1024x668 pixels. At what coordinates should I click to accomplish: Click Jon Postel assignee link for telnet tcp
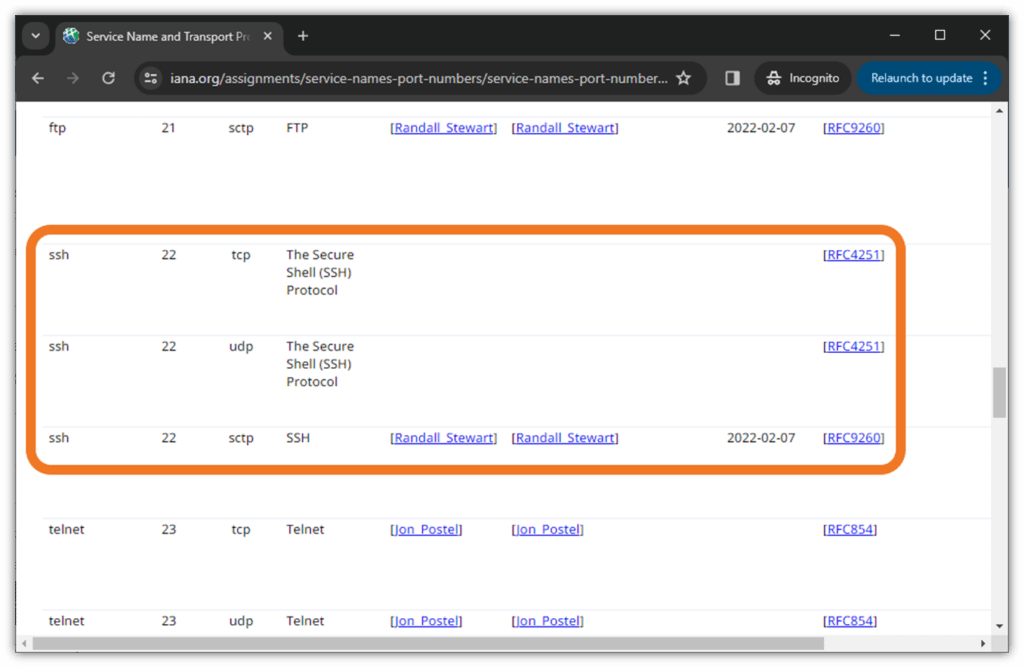tap(426, 530)
